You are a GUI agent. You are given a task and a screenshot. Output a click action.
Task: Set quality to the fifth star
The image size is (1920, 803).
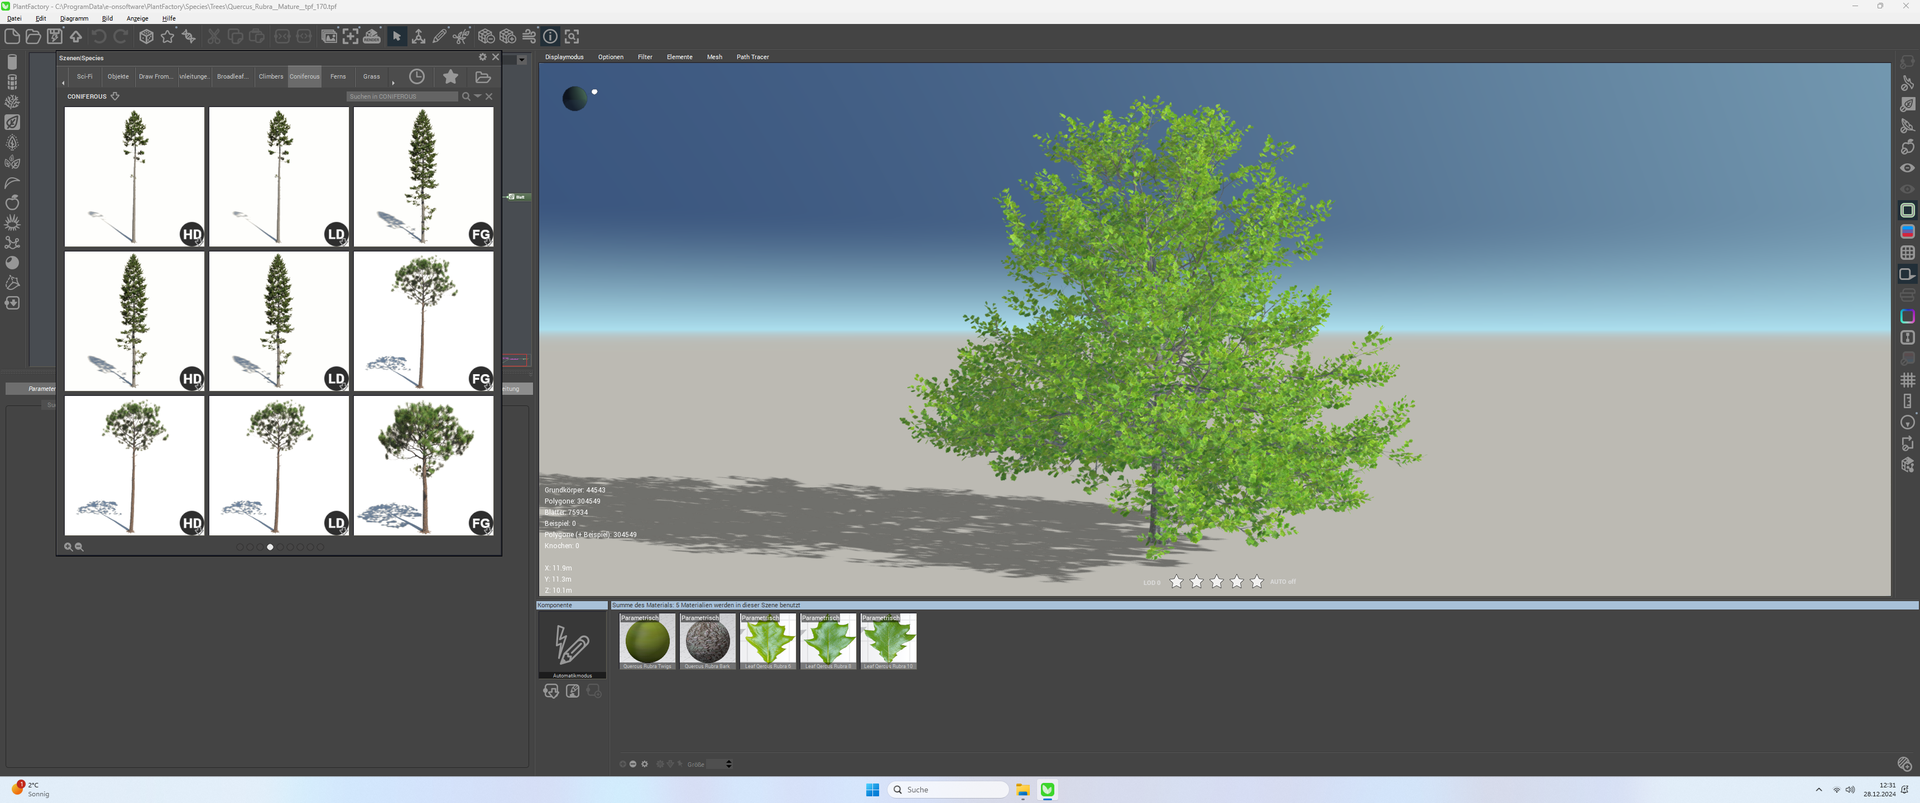pyautogui.click(x=1257, y=582)
